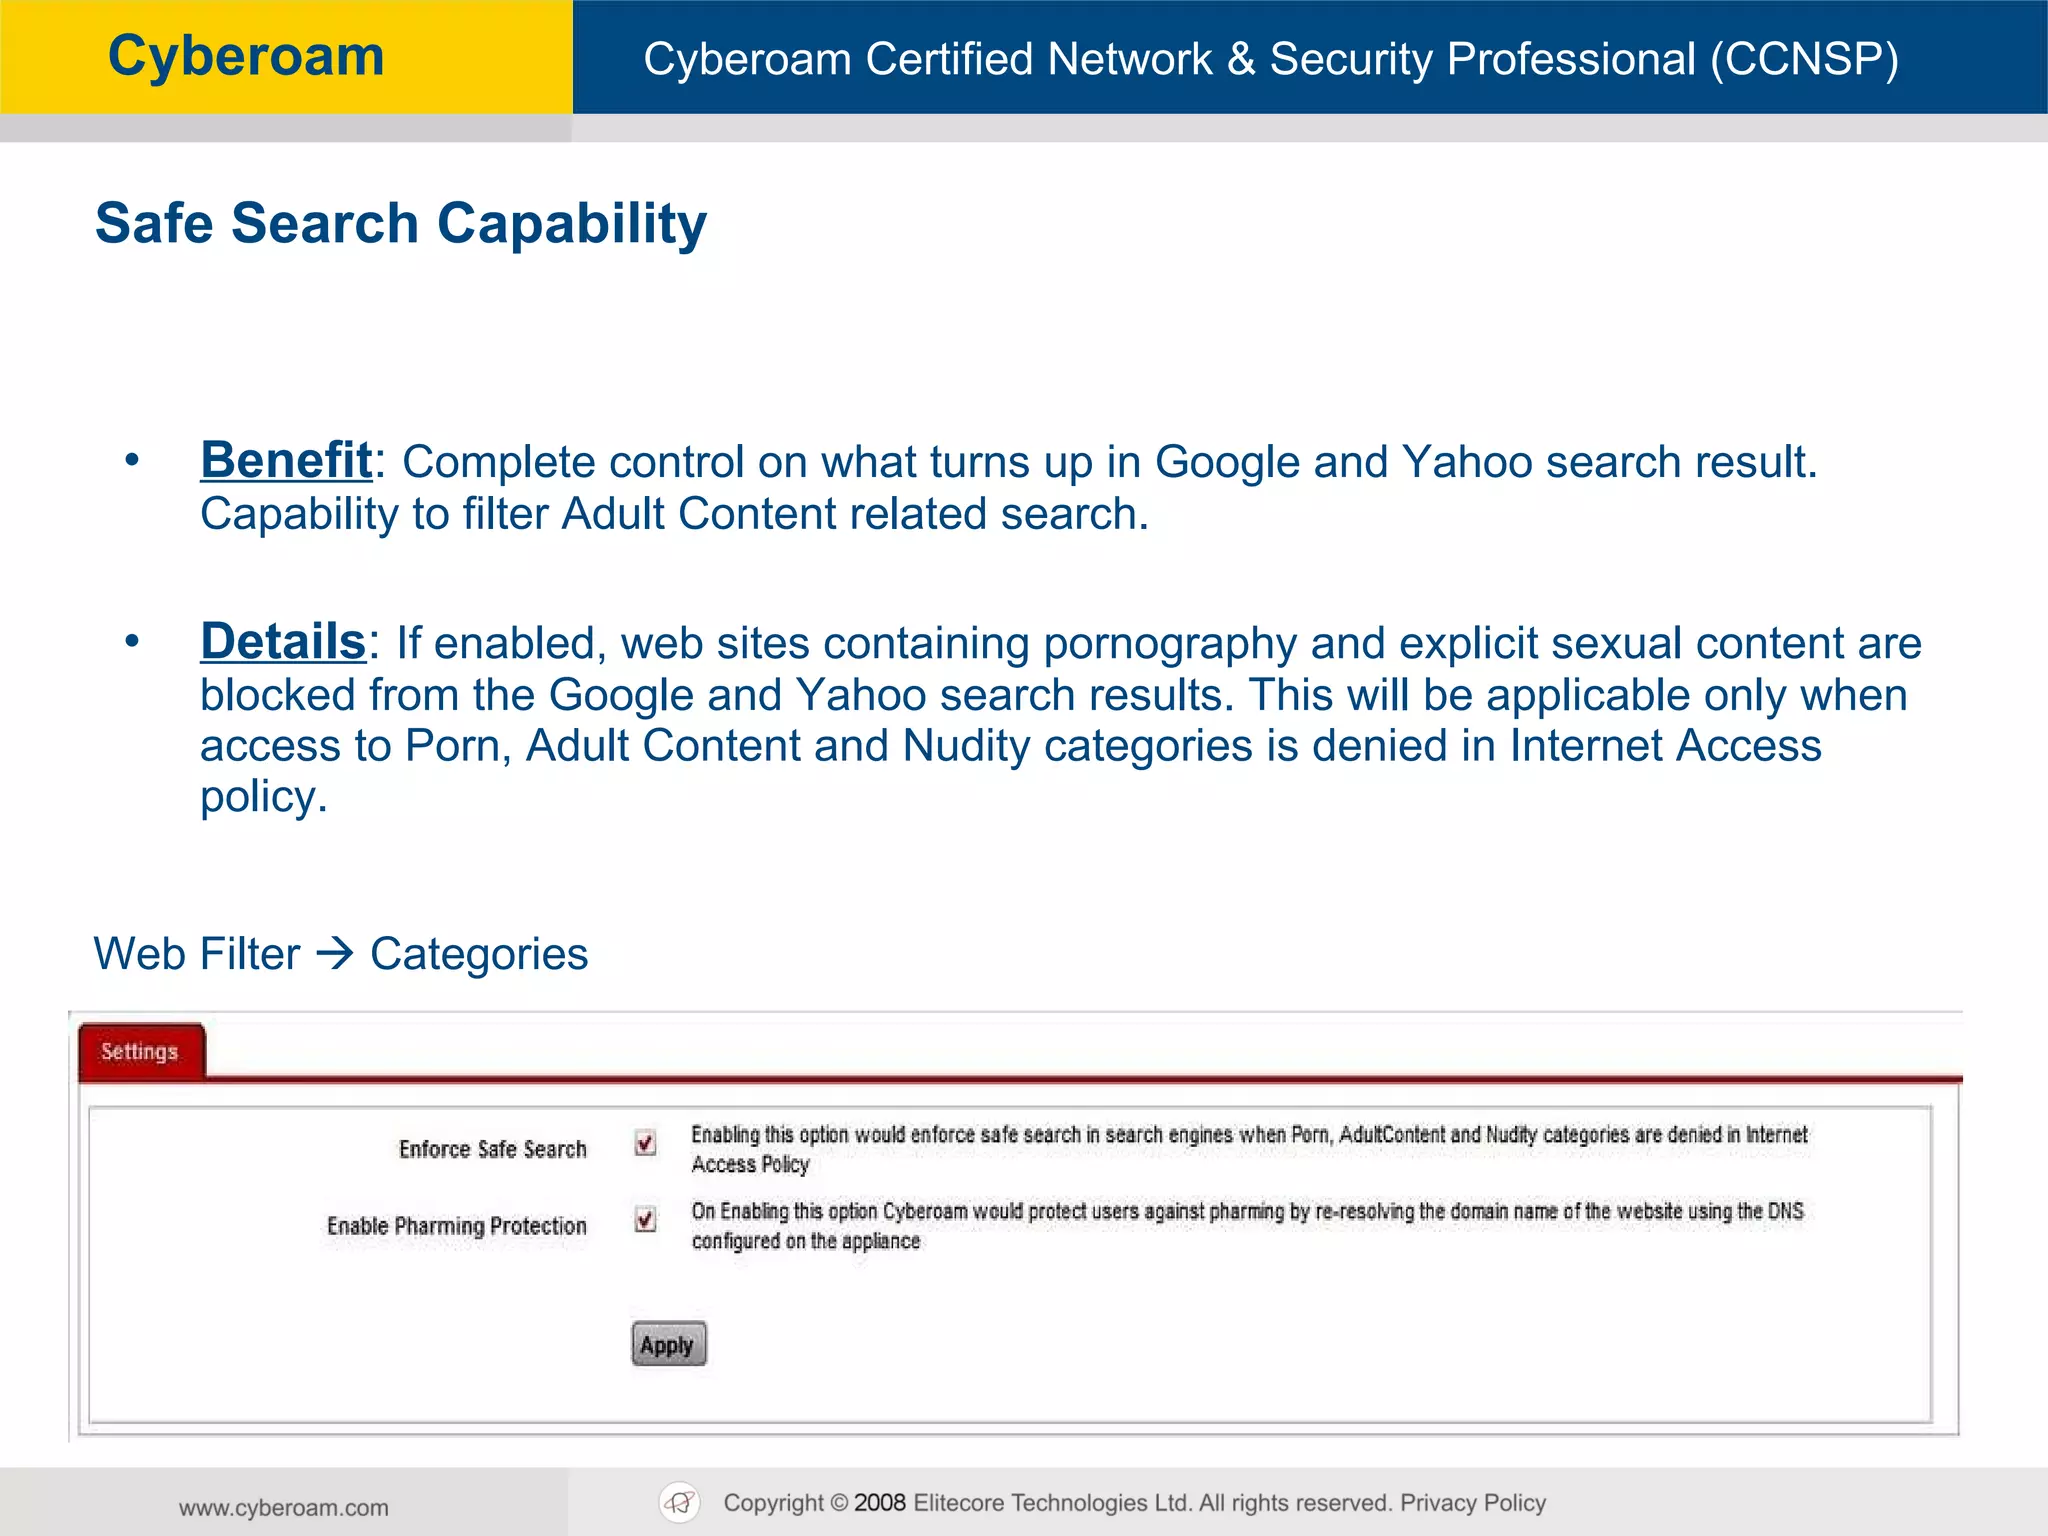
Task: Select the 'Safe Search Capability' heading
Action: 401,224
